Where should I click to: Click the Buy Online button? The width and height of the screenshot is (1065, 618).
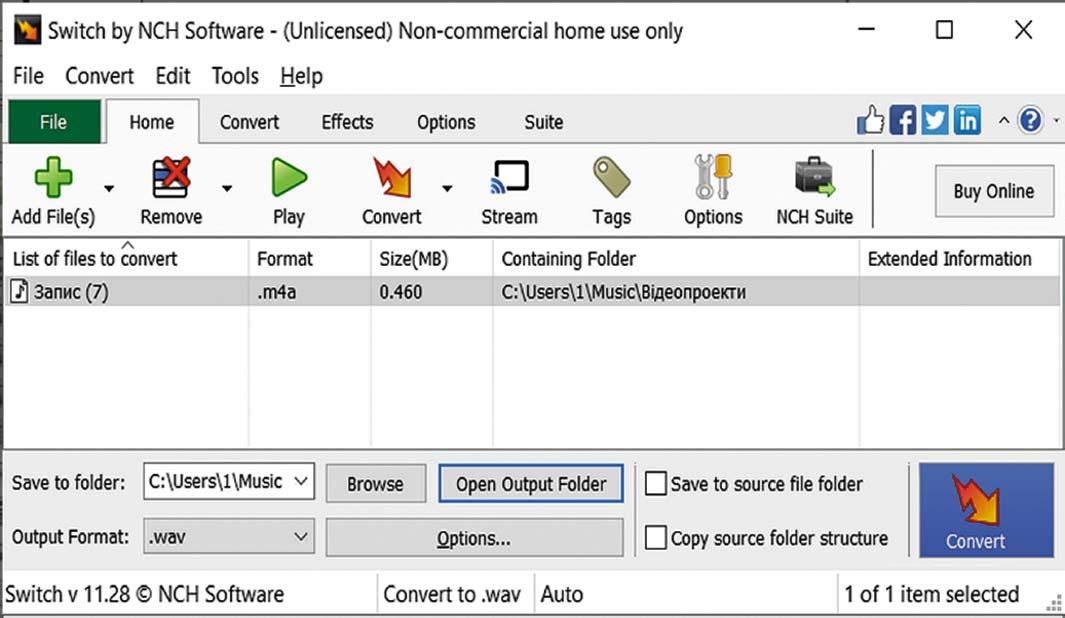(x=994, y=191)
